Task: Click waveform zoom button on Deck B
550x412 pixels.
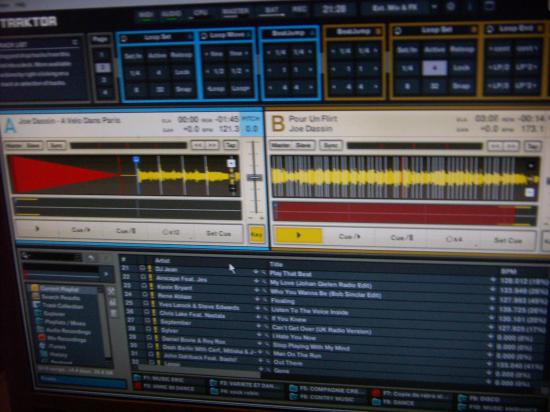Action: point(529,192)
